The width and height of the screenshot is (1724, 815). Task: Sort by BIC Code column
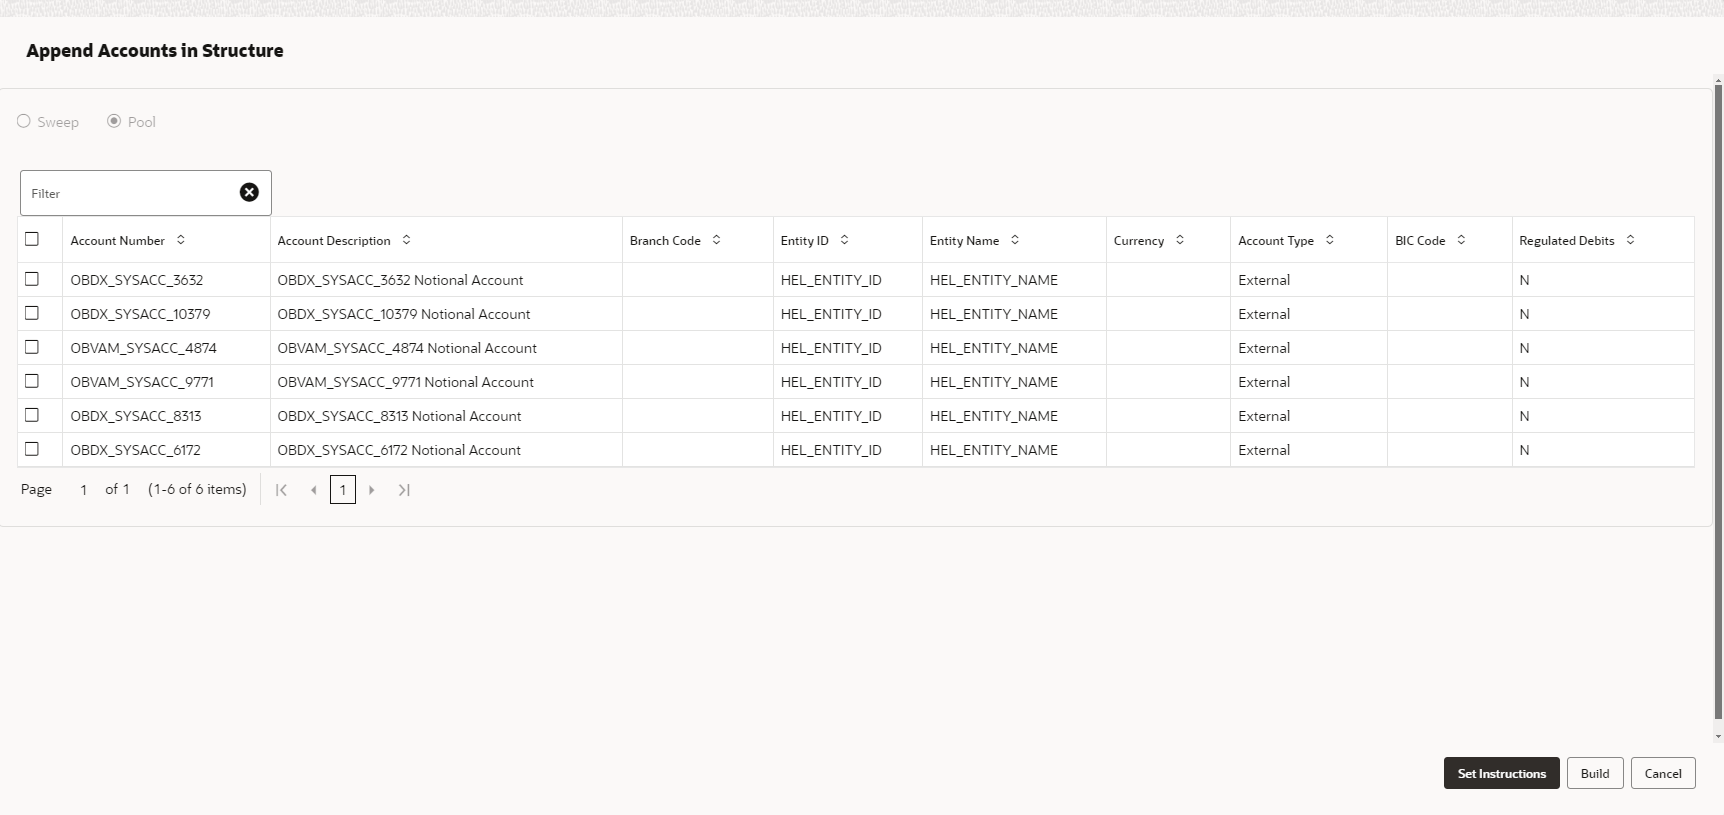click(1461, 240)
